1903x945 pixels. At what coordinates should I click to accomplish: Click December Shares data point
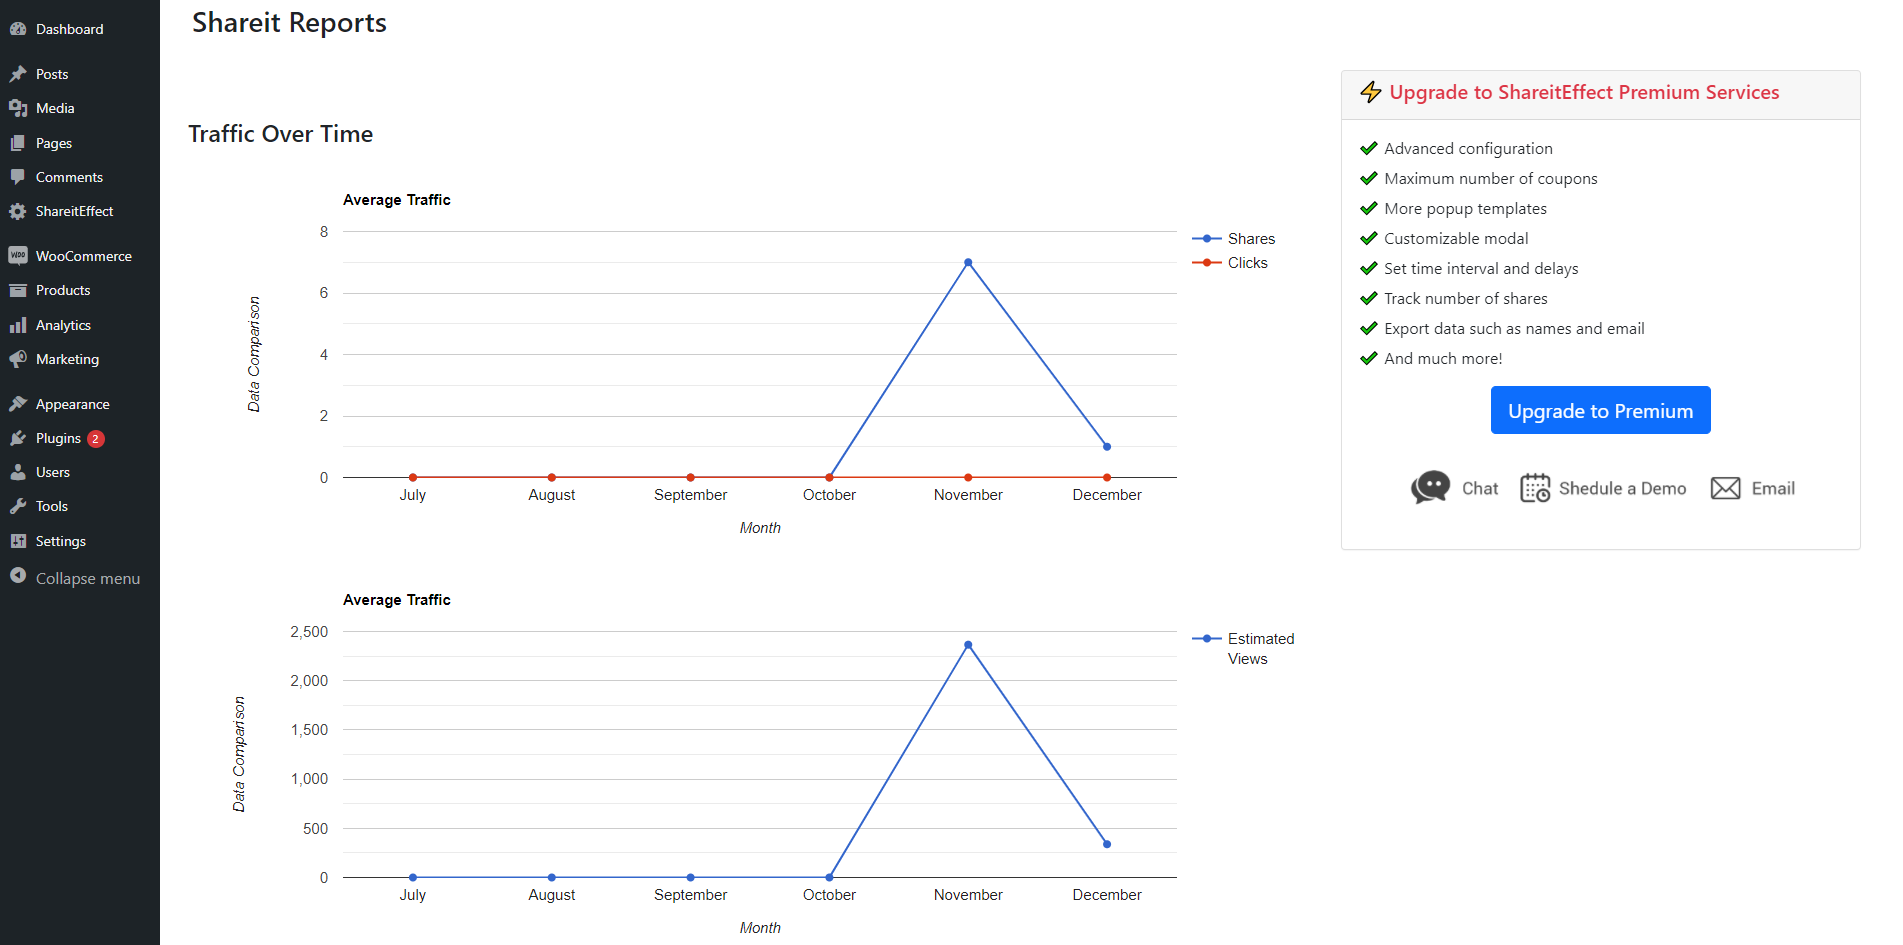pos(1107,446)
